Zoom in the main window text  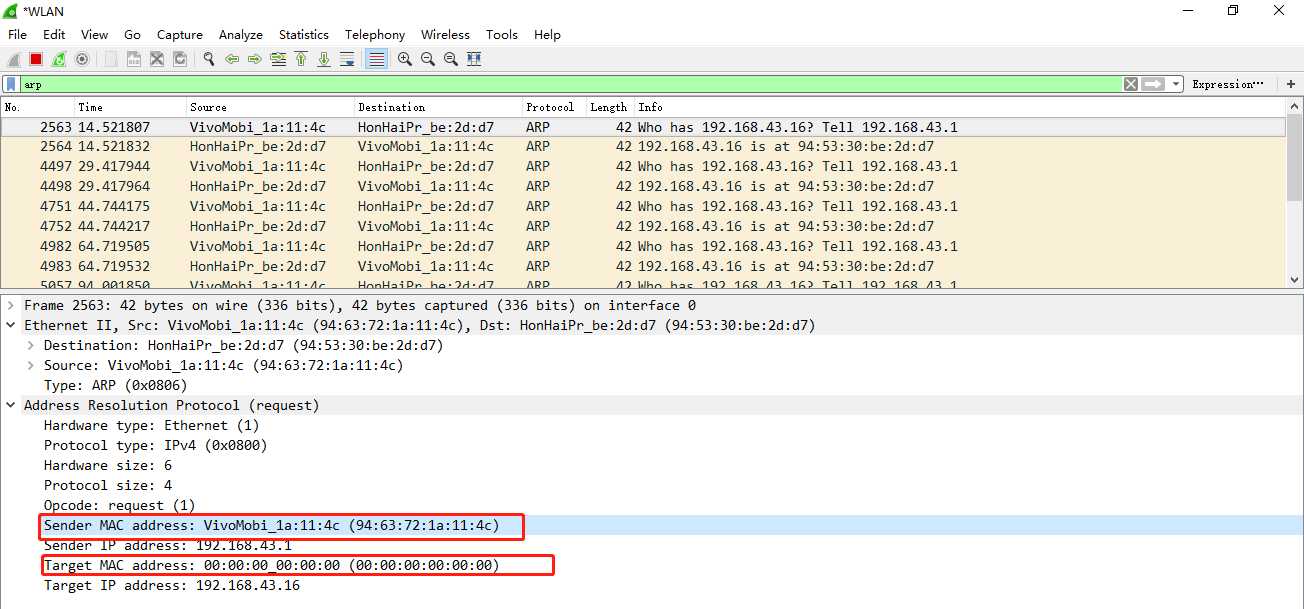[405, 59]
